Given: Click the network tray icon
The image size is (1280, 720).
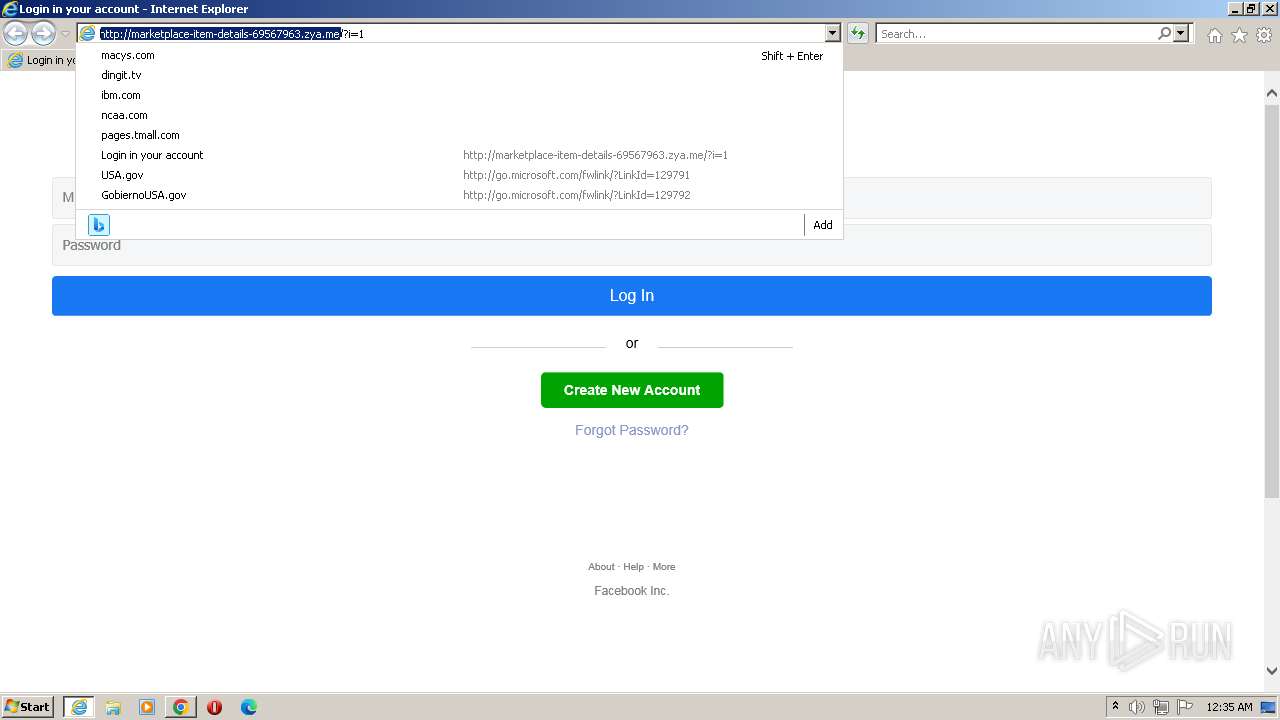Looking at the screenshot, I should 1161,707.
